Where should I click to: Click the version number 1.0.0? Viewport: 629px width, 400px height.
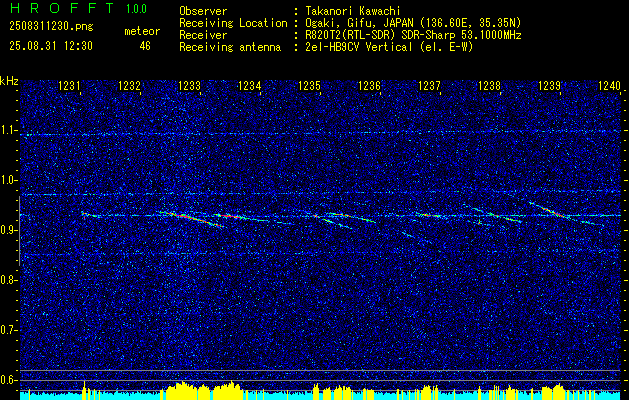136,9
